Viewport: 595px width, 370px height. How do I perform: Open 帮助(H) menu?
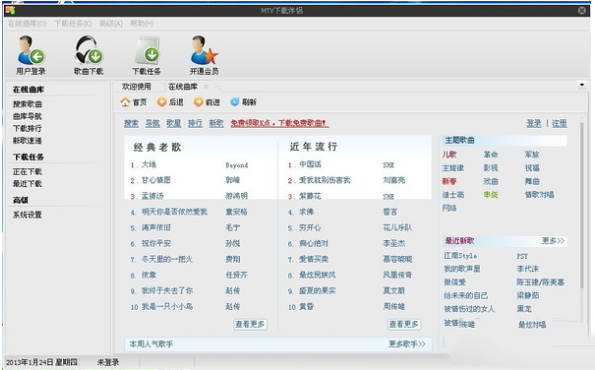(142, 24)
